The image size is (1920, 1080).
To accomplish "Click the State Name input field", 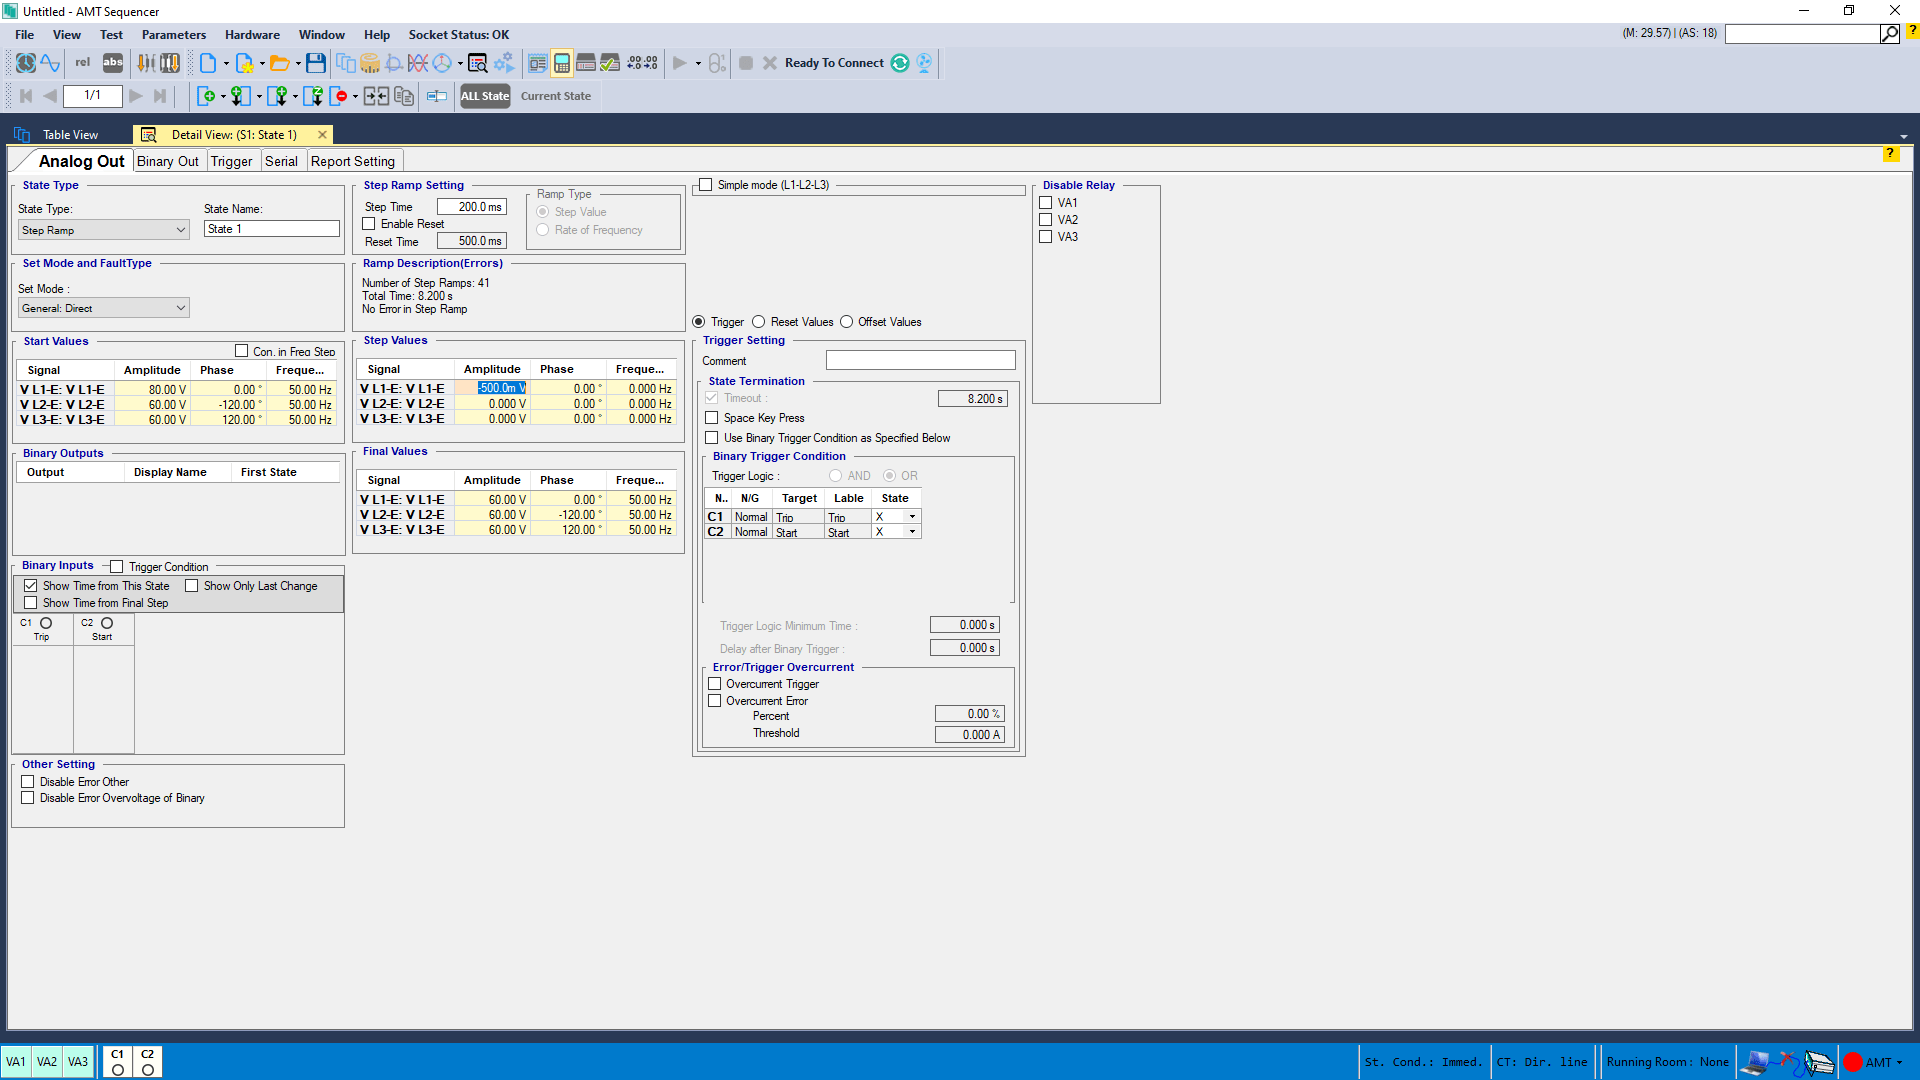I will [272, 229].
